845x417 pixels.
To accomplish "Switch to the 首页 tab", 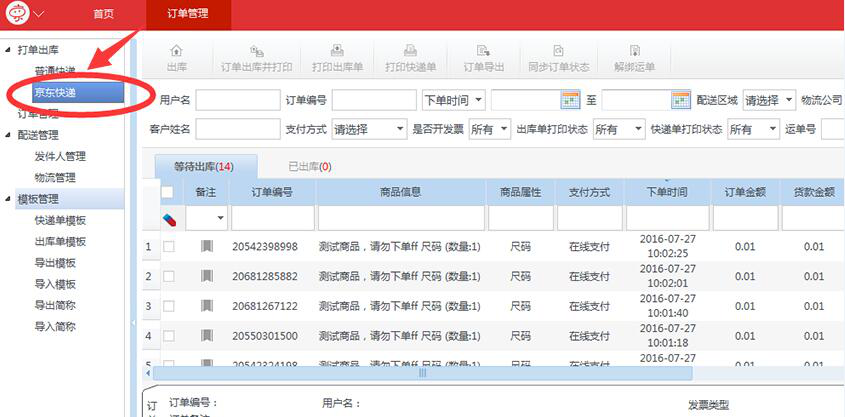I will tap(103, 15).
